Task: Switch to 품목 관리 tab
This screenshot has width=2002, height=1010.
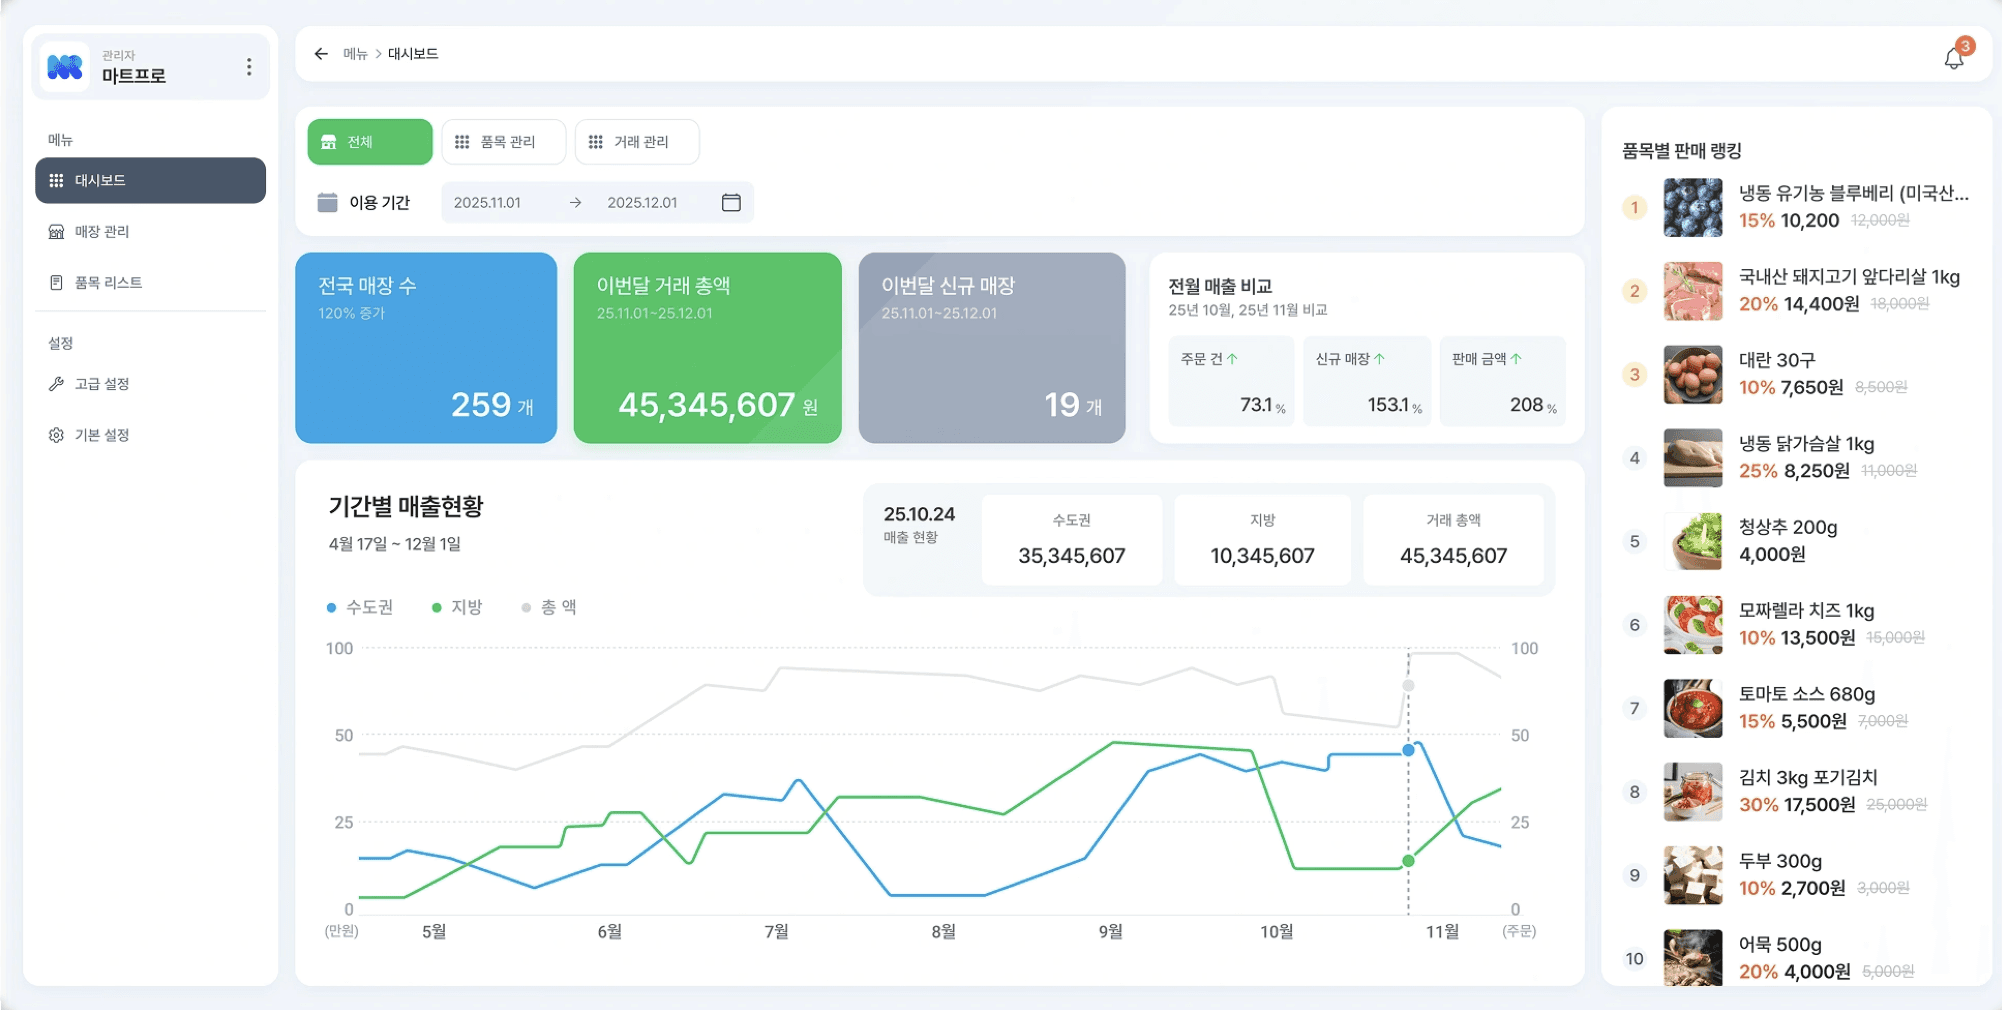Action: pyautogui.click(x=503, y=142)
